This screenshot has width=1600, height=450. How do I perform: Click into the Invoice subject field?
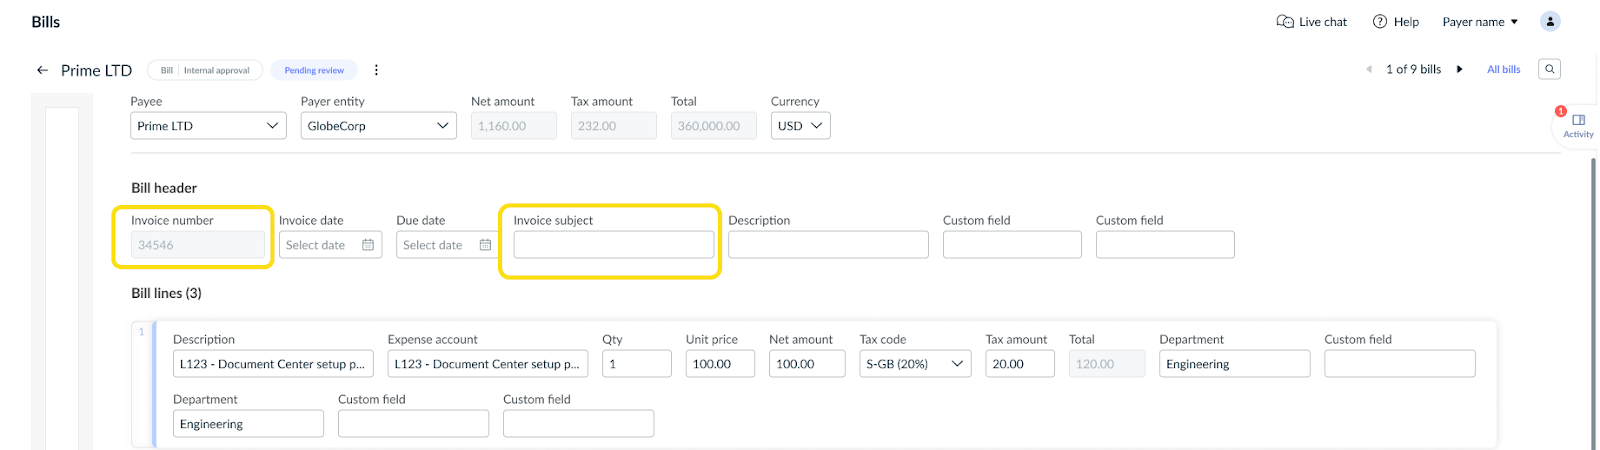pos(614,245)
